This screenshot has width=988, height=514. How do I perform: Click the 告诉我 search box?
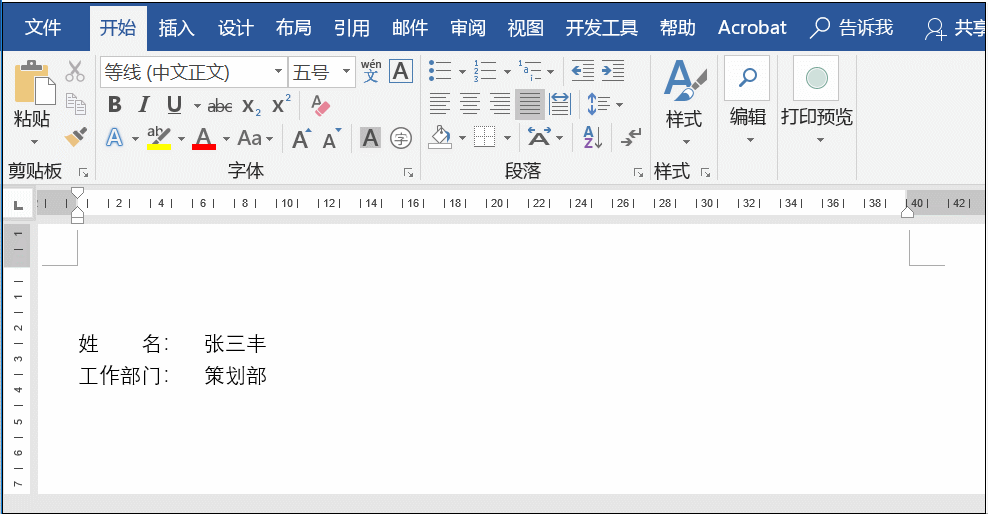853,28
